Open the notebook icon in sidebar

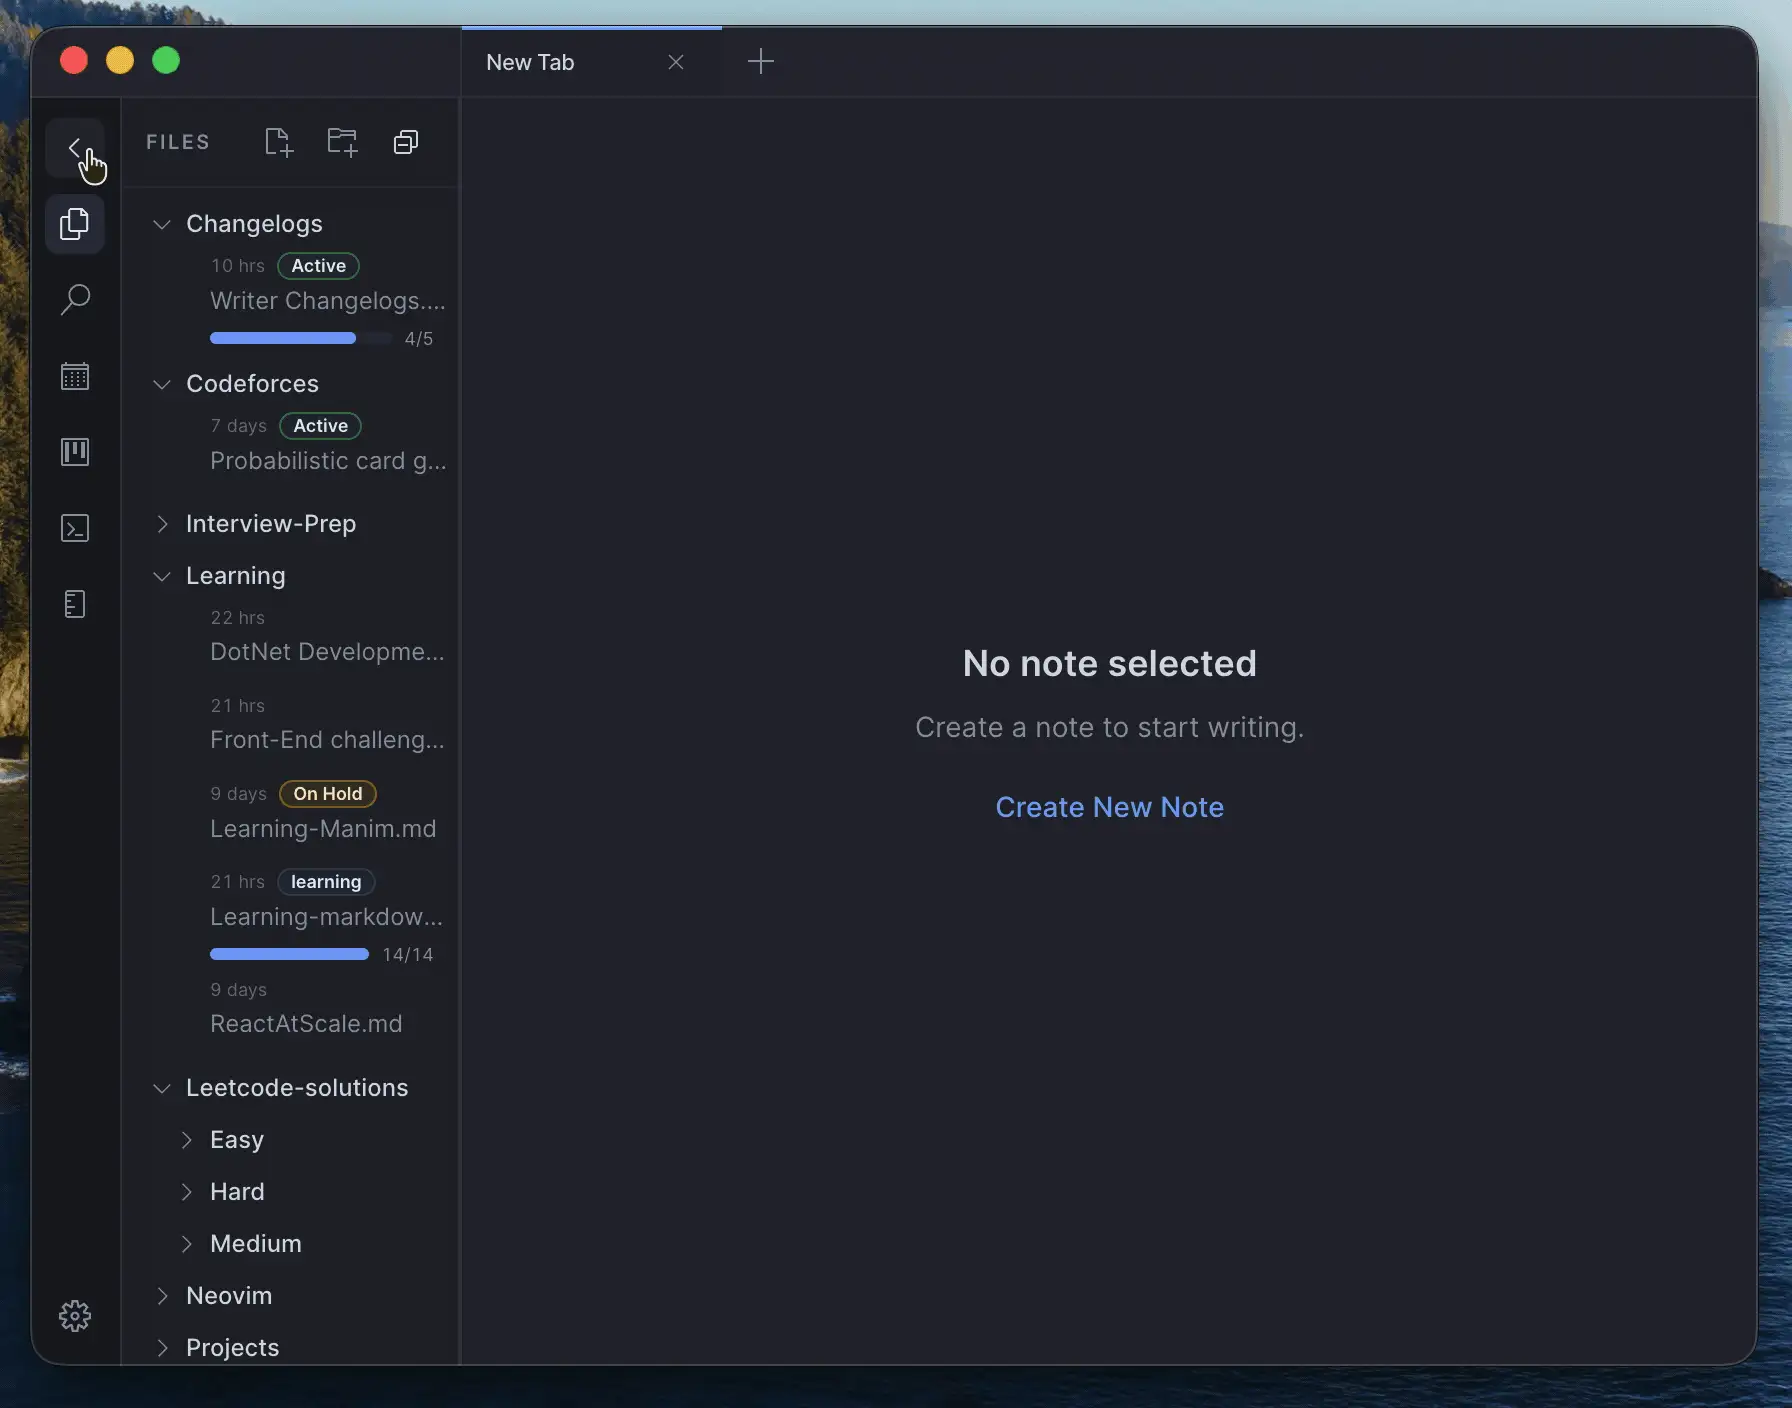(75, 604)
